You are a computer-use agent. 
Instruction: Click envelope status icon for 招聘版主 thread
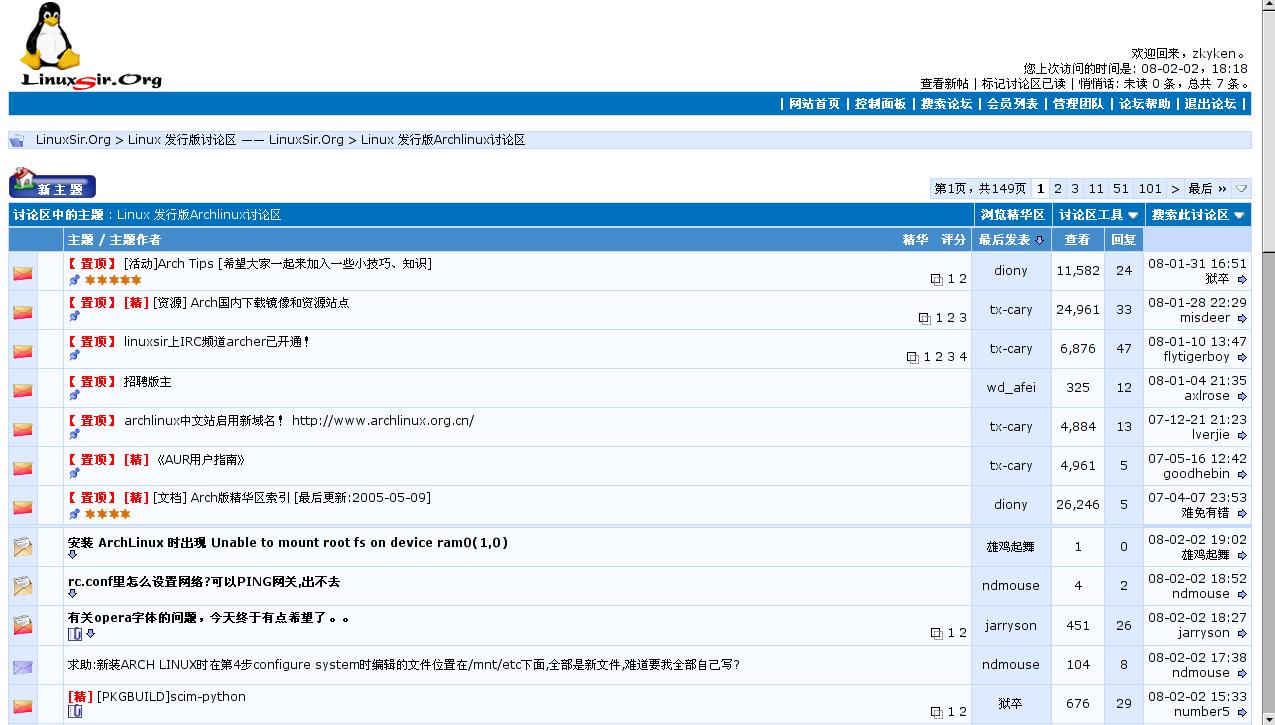22,390
